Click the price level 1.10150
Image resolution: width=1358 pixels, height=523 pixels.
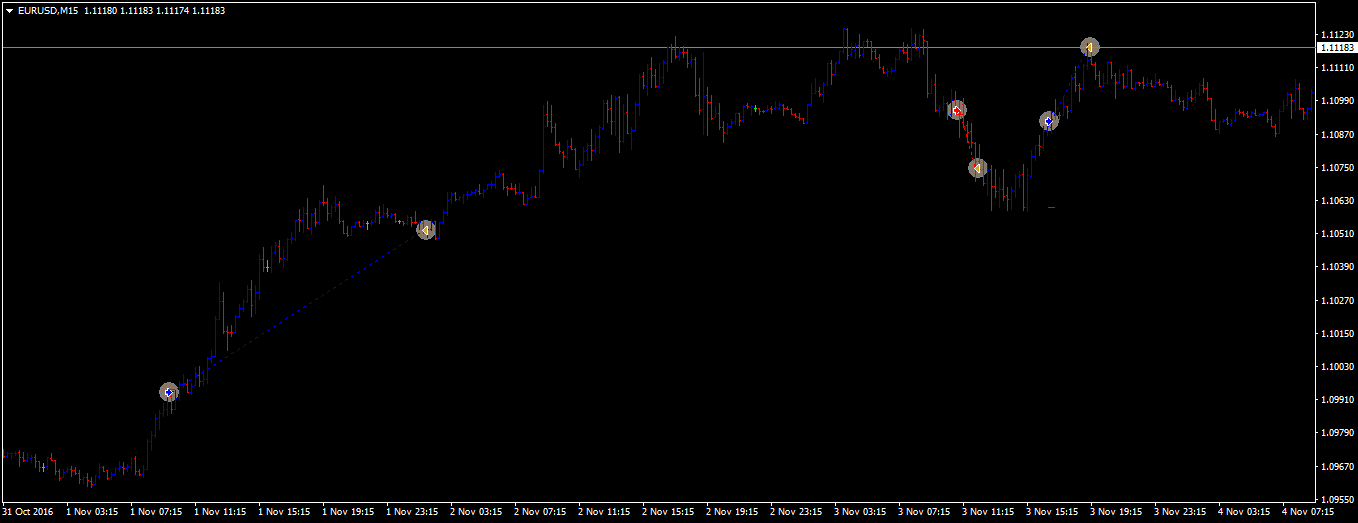coord(1337,333)
